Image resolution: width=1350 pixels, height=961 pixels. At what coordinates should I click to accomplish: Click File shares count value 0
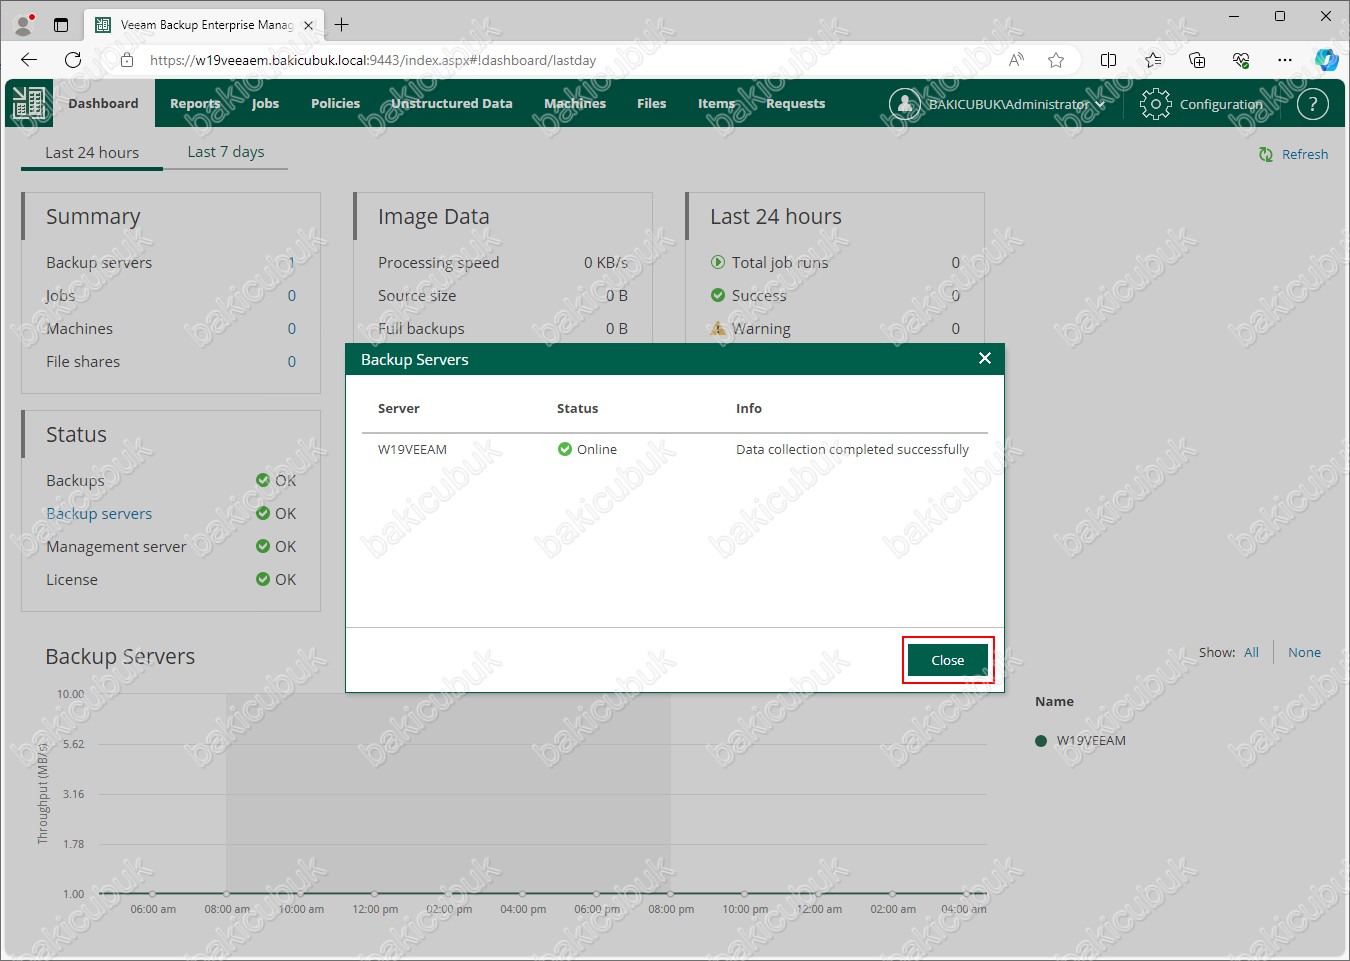pos(292,361)
